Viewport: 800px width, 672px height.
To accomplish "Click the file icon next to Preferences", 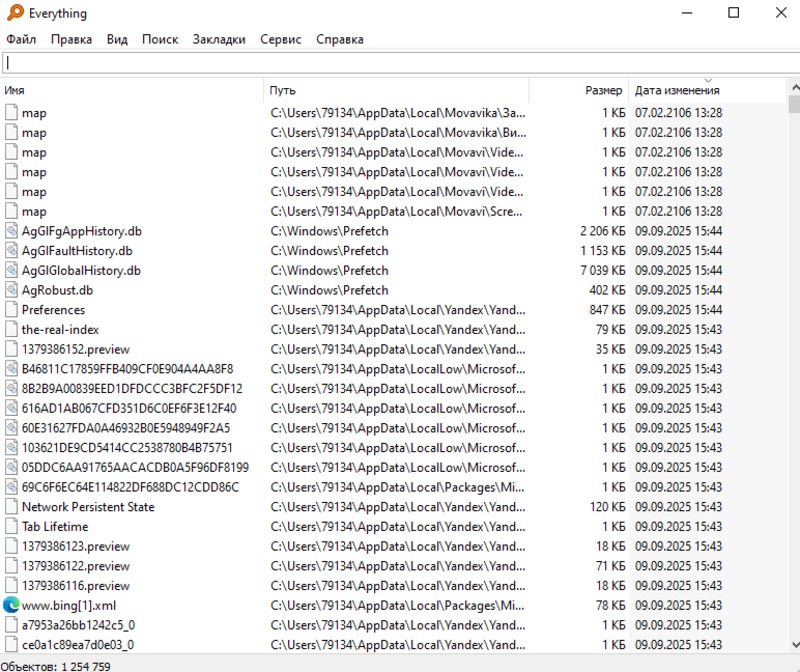I will 12,310.
